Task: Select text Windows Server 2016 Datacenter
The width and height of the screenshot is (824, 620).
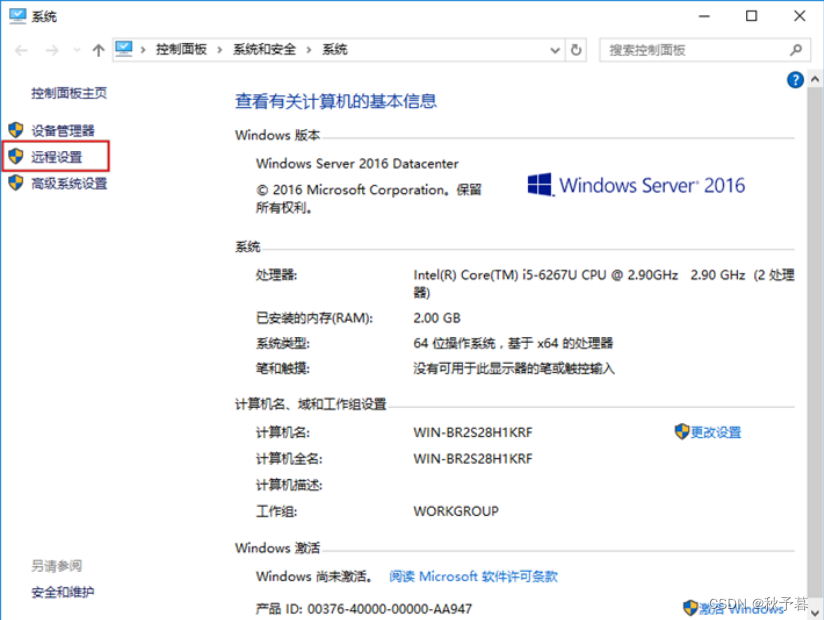Action: tap(357, 164)
